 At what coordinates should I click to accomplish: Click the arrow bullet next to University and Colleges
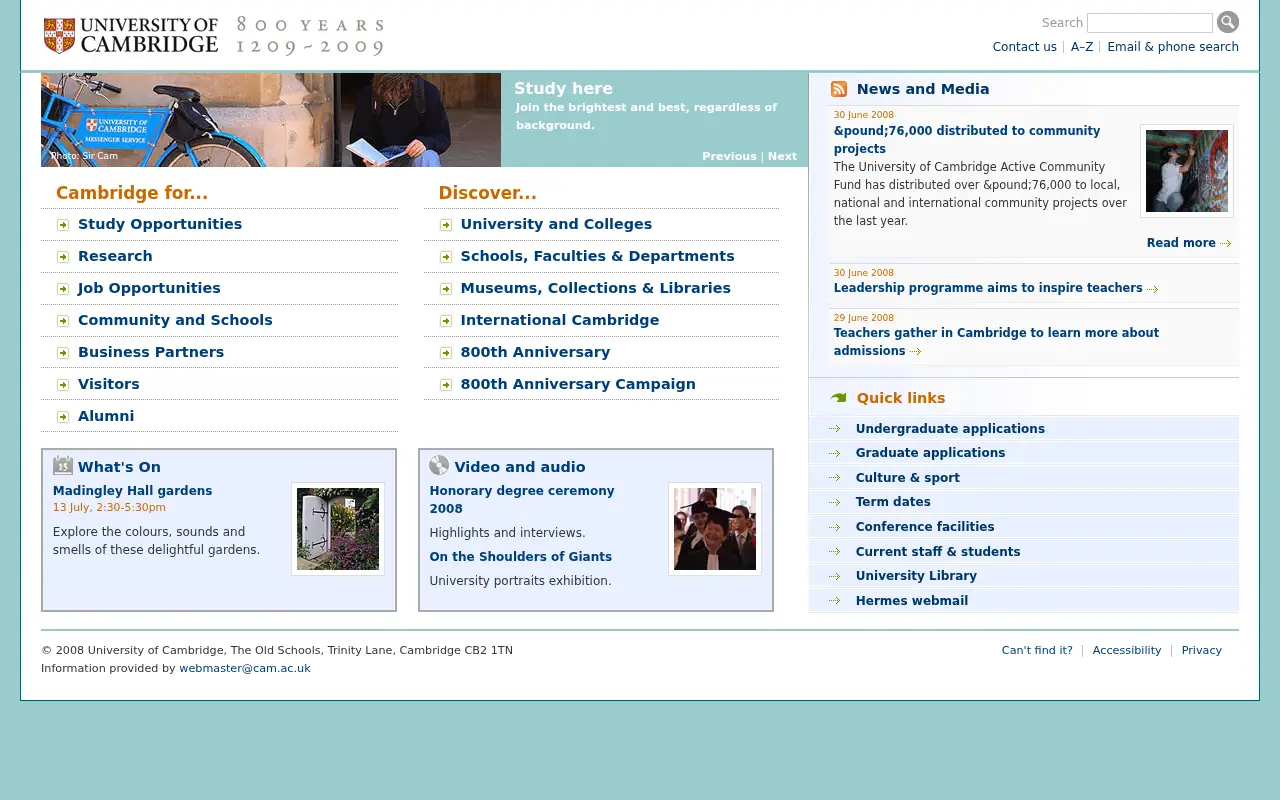tap(446, 225)
